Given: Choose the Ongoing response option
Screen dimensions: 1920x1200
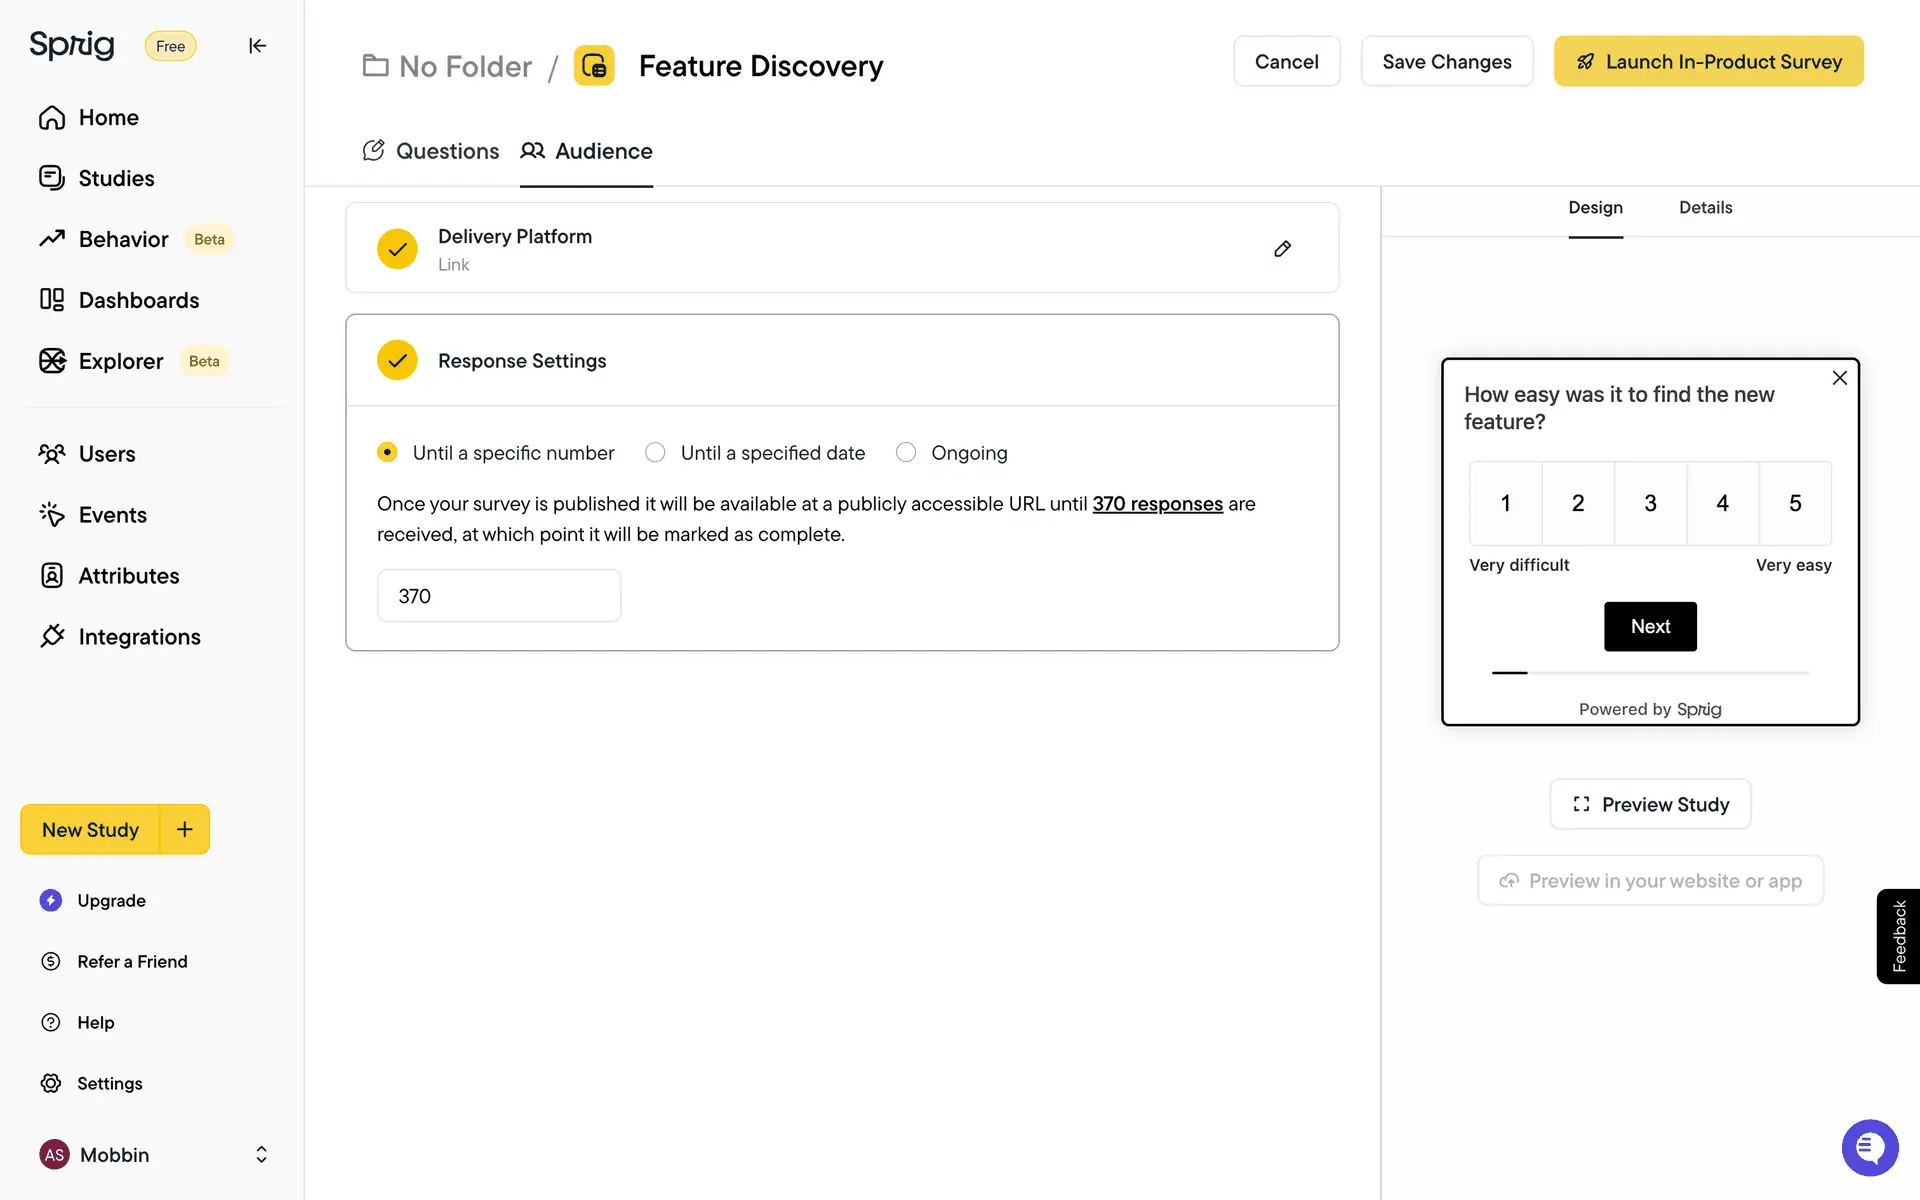Looking at the screenshot, I should point(906,453).
